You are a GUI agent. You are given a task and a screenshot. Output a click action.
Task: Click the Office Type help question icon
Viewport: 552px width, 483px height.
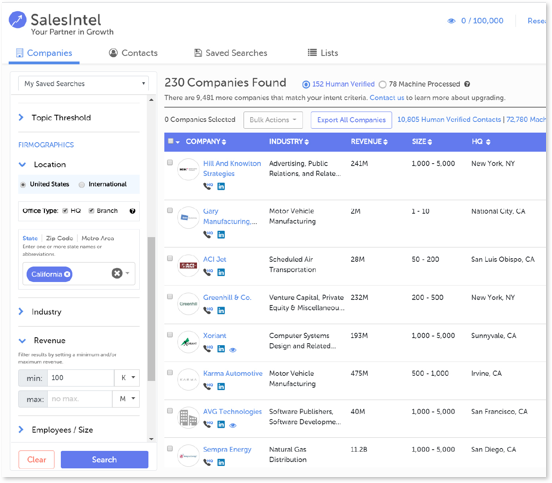coord(132,211)
